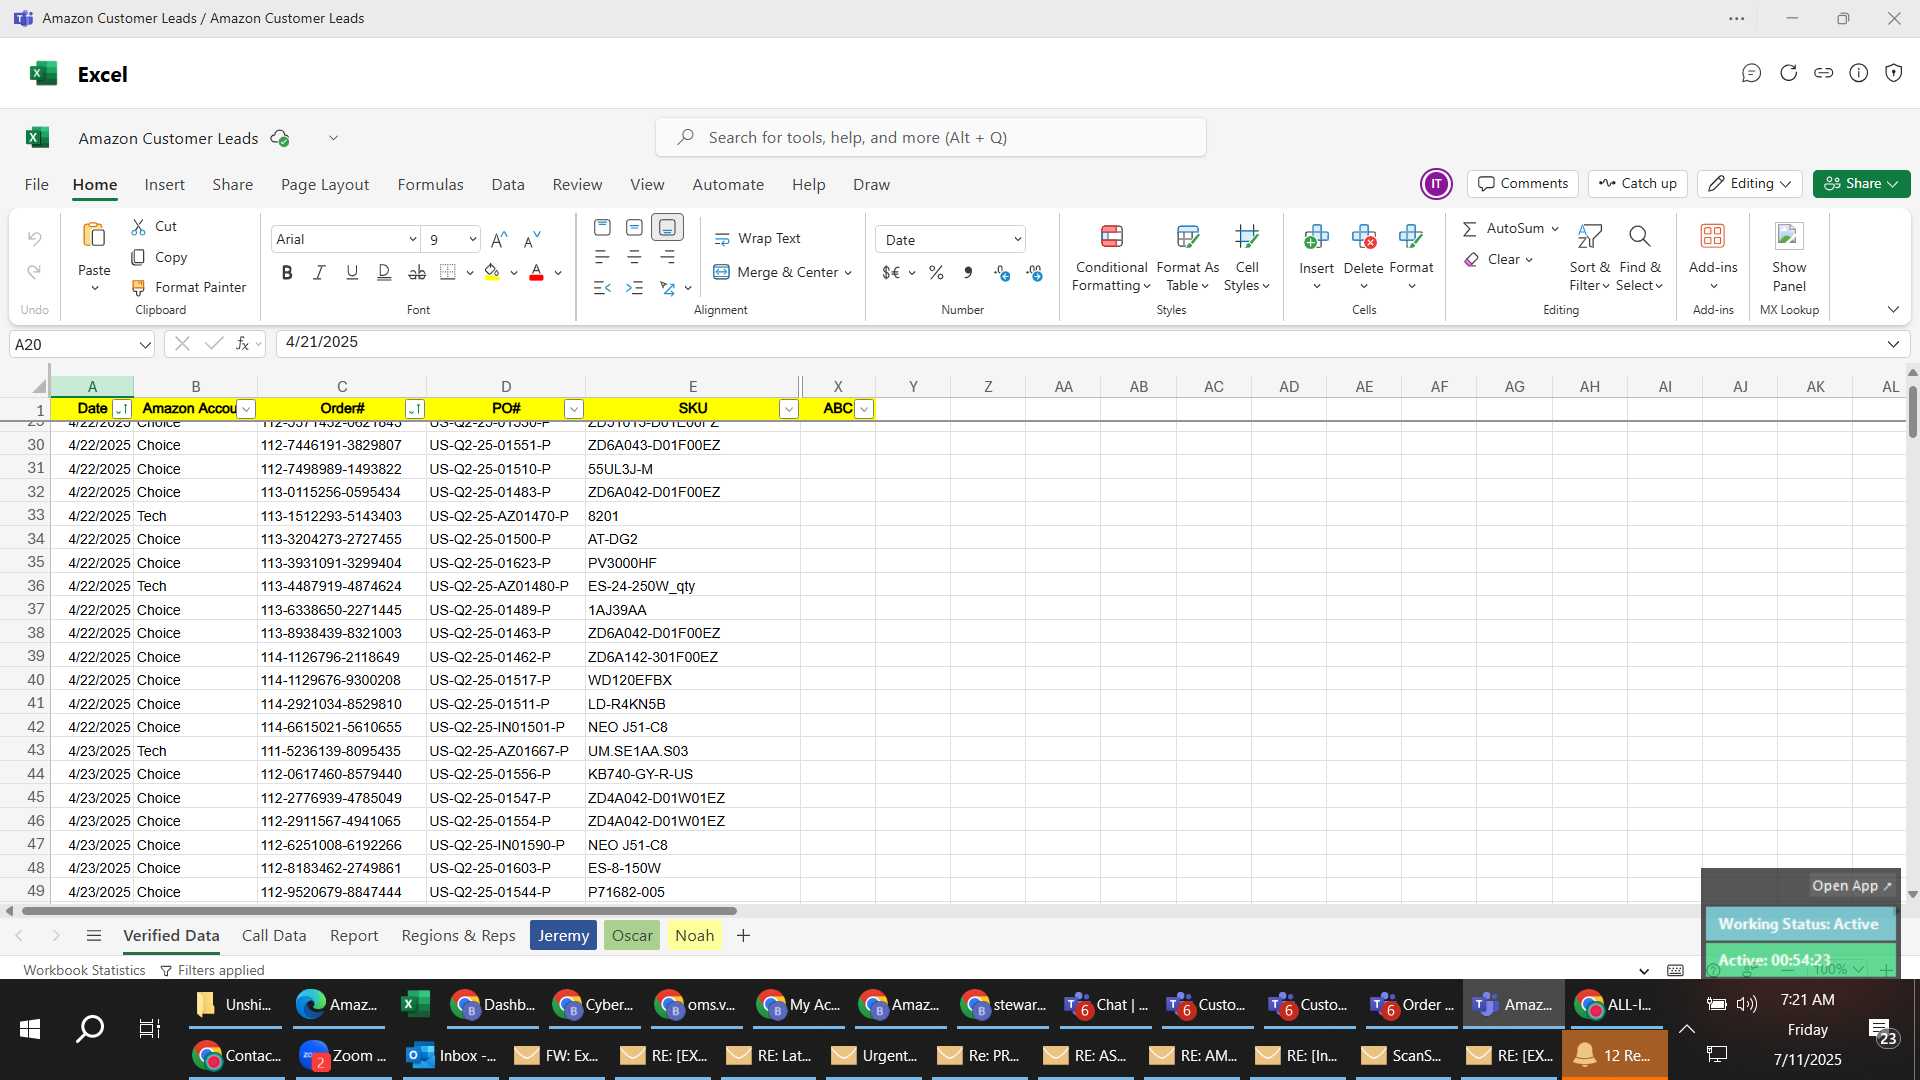Open the Insert ribbon tab
This screenshot has height=1080, width=1920.
coord(164,185)
